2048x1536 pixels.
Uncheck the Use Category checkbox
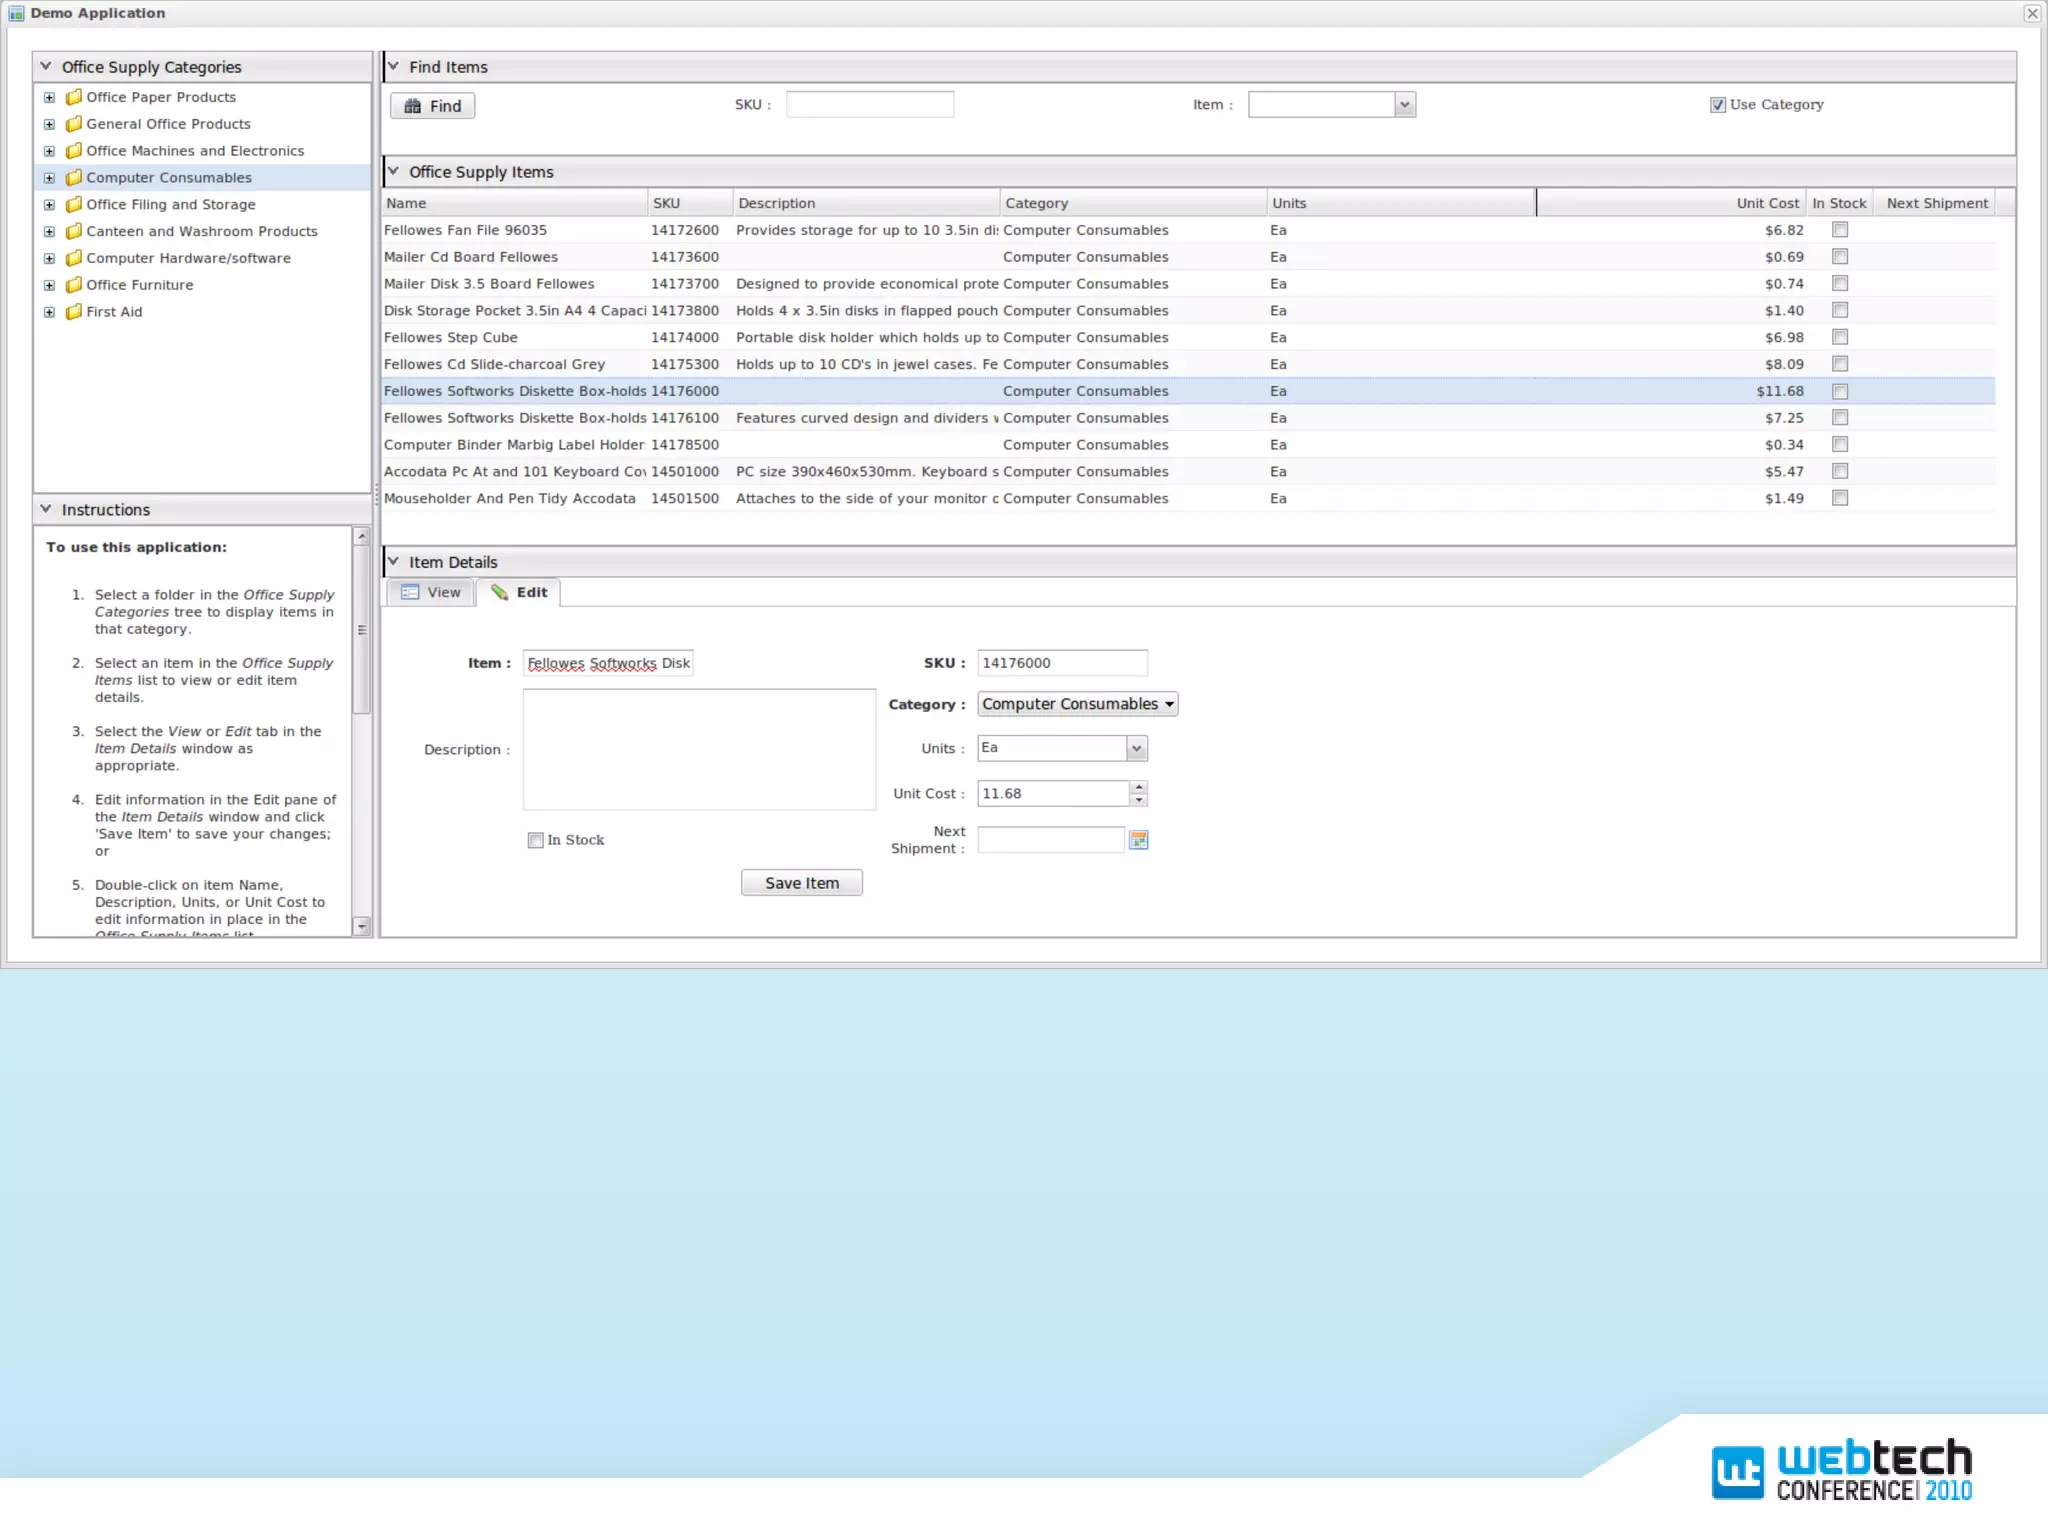click(1718, 105)
